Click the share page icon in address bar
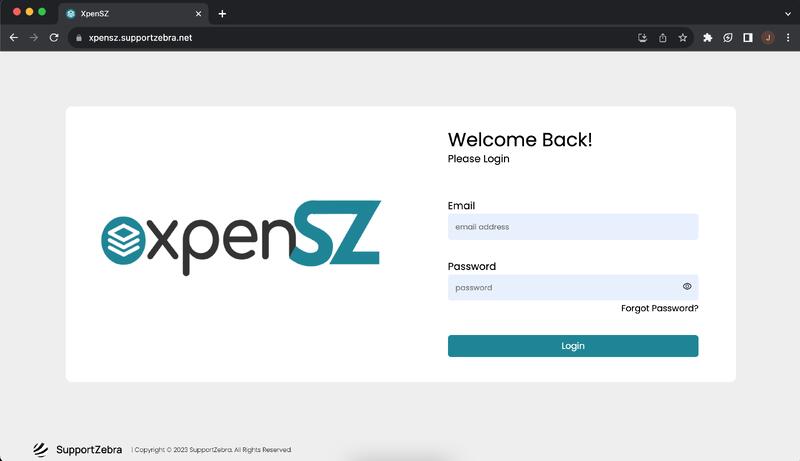Image resolution: width=800 pixels, height=461 pixels. click(663, 38)
